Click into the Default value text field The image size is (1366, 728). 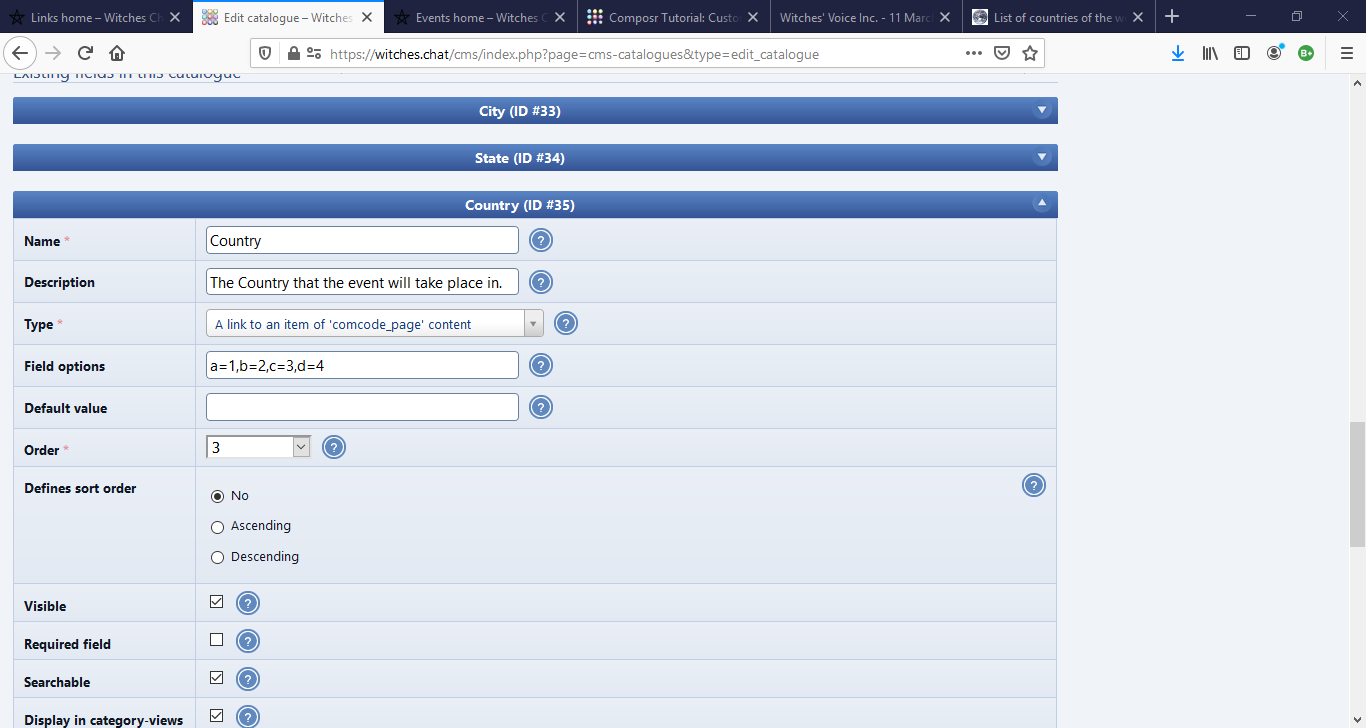click(362, 408)
